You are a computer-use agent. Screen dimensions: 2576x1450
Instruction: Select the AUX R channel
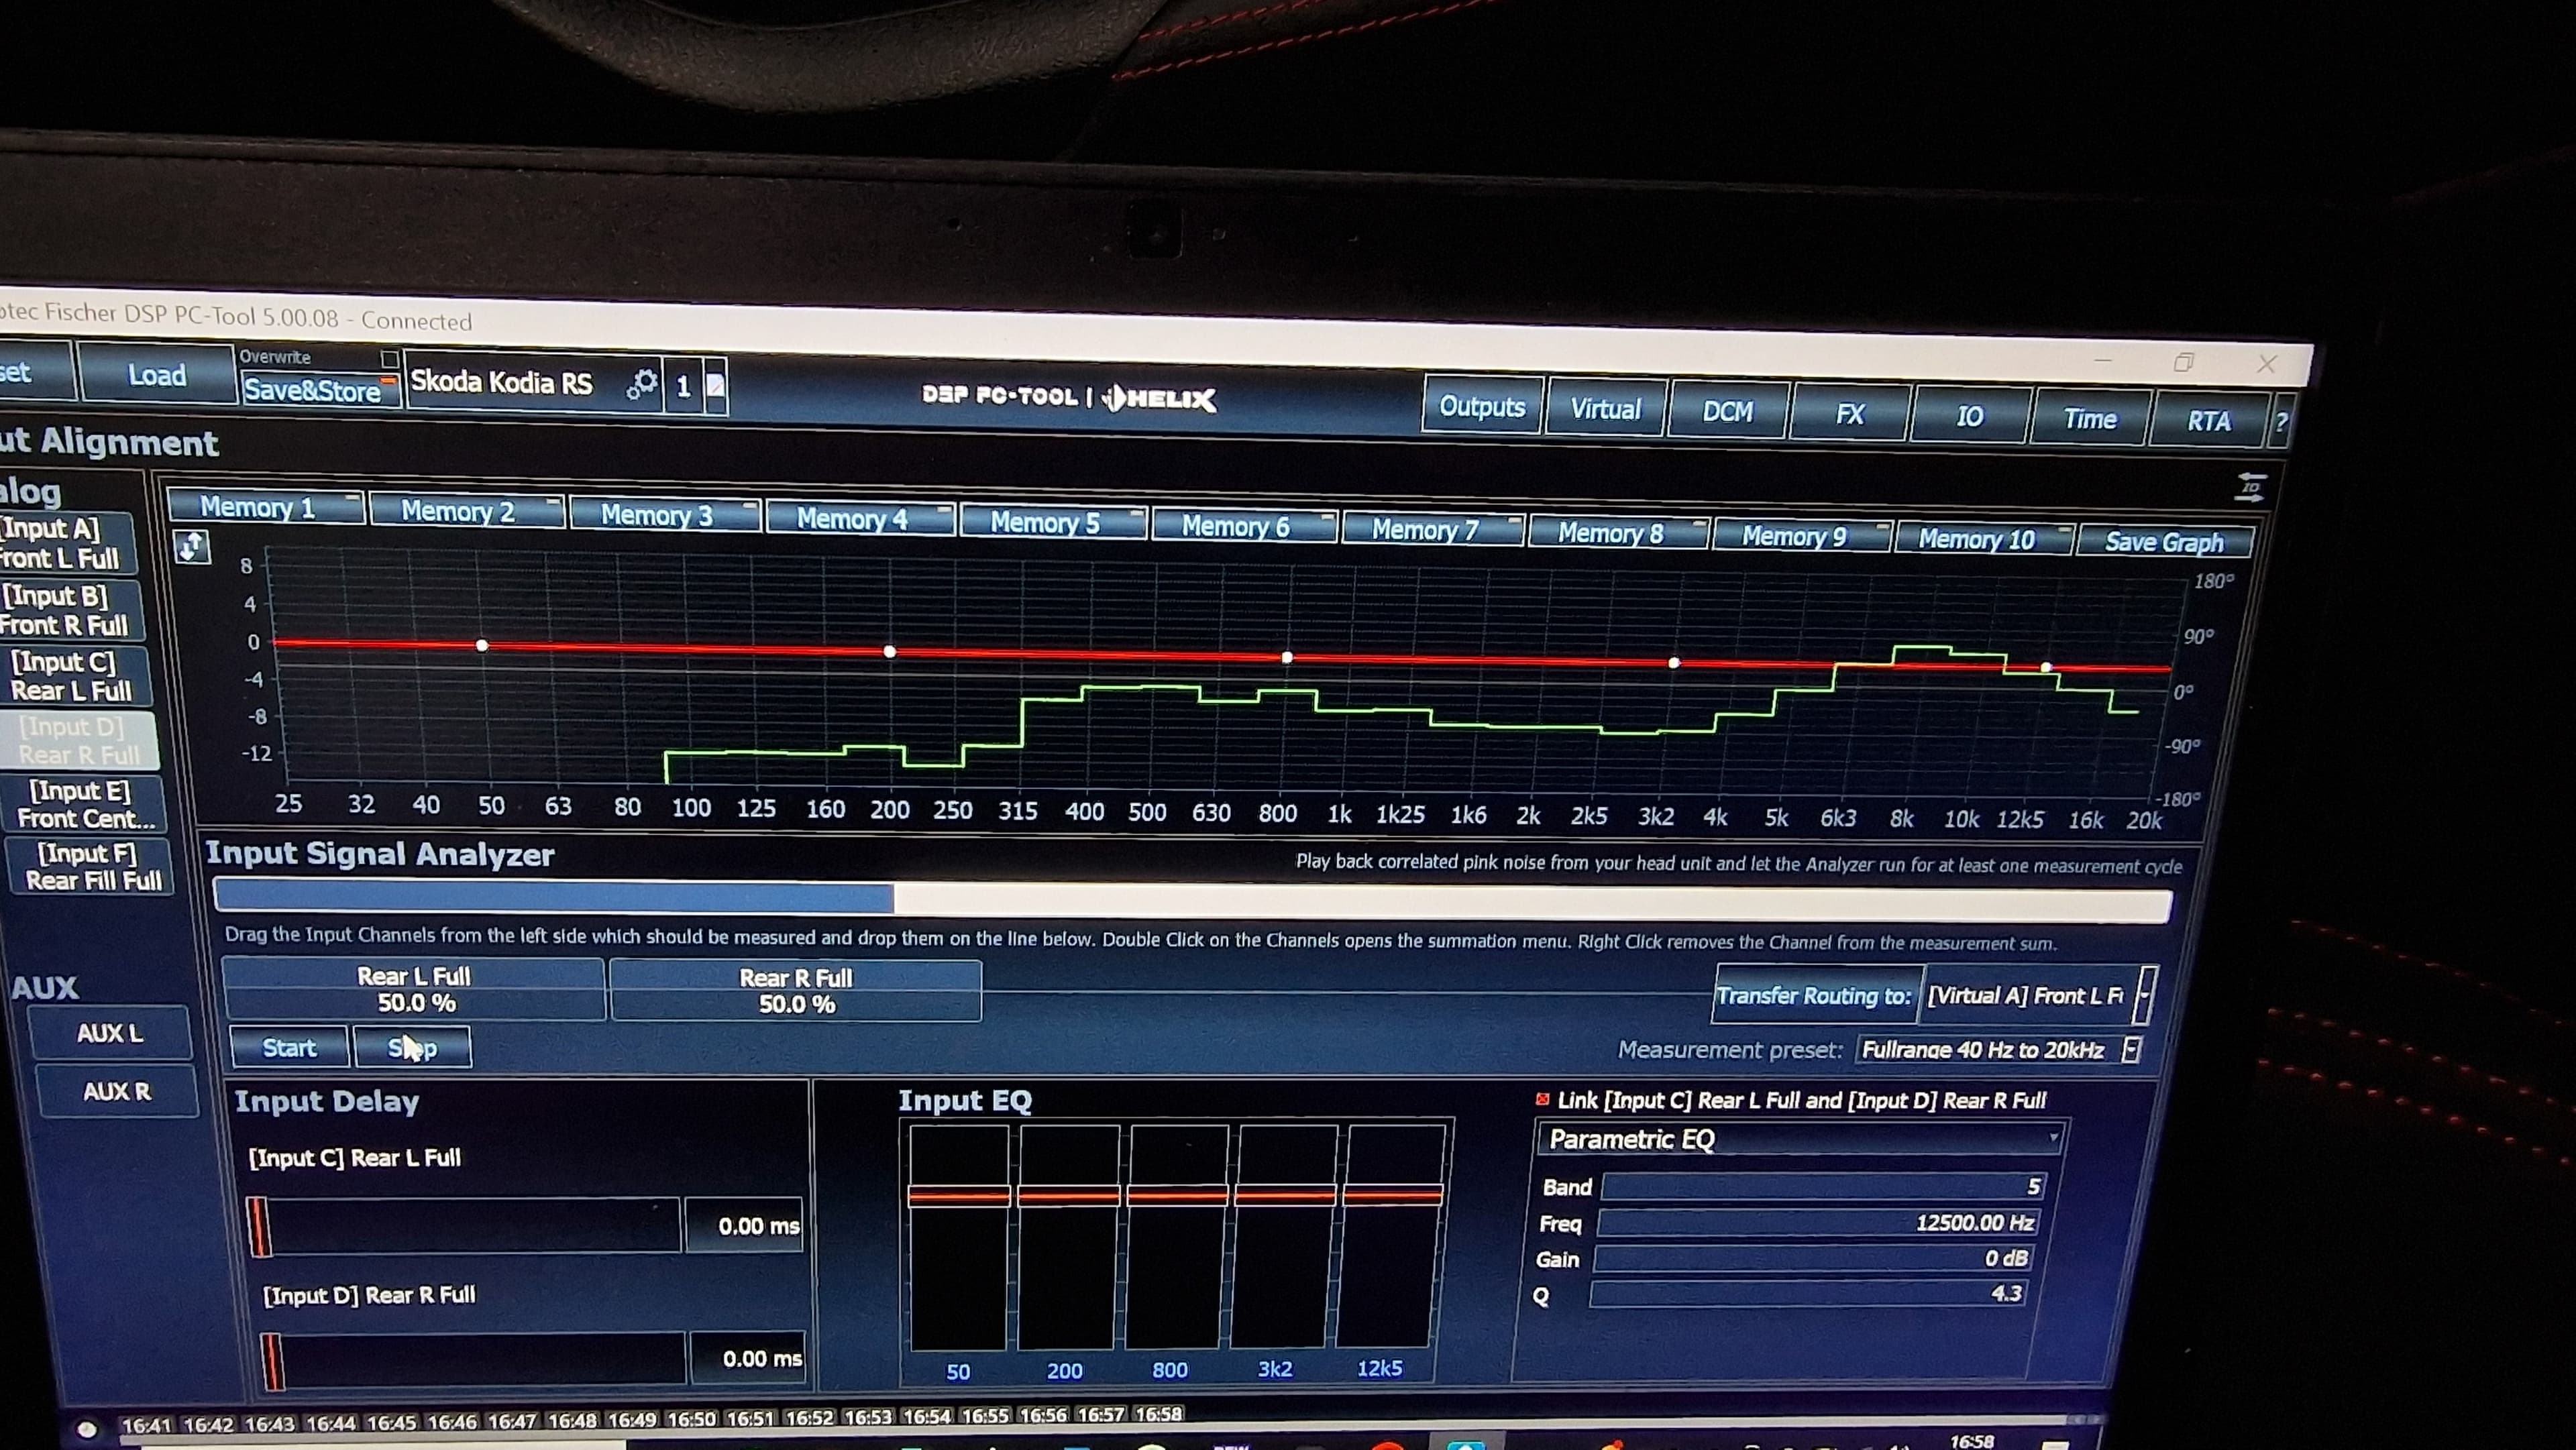coord(117,1091)
